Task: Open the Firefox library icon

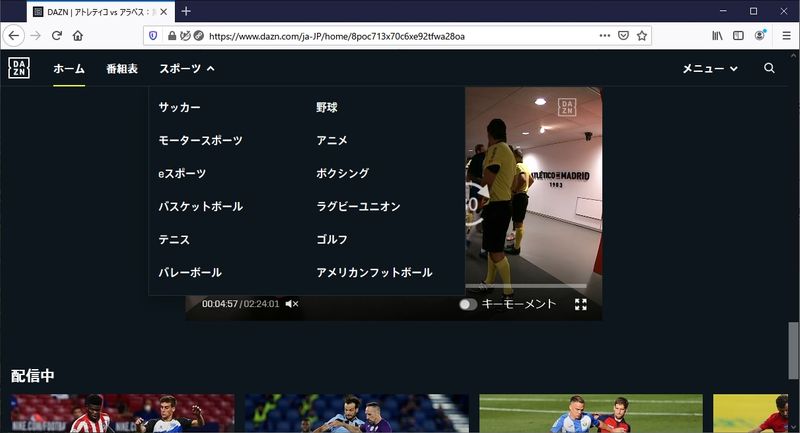Action: 717,35
